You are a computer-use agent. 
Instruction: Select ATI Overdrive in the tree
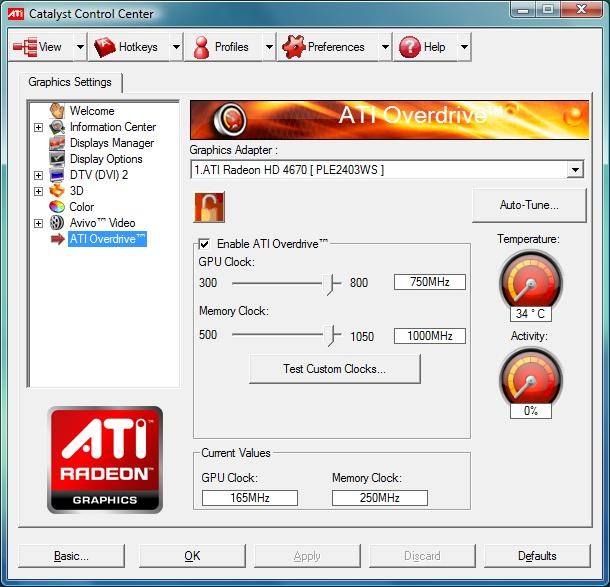pos(107,239)
